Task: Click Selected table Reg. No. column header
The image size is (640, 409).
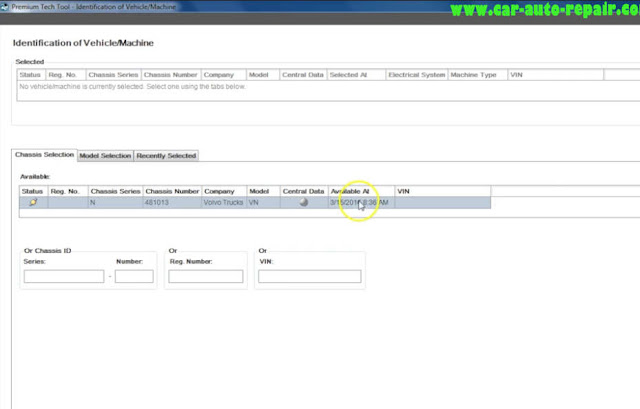Action: click(66, 75)
